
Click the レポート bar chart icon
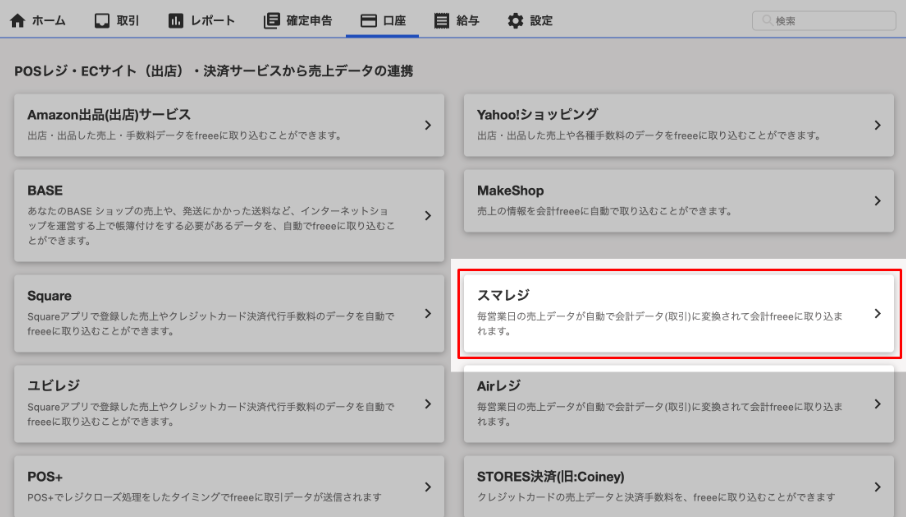(x=176, y=20)
